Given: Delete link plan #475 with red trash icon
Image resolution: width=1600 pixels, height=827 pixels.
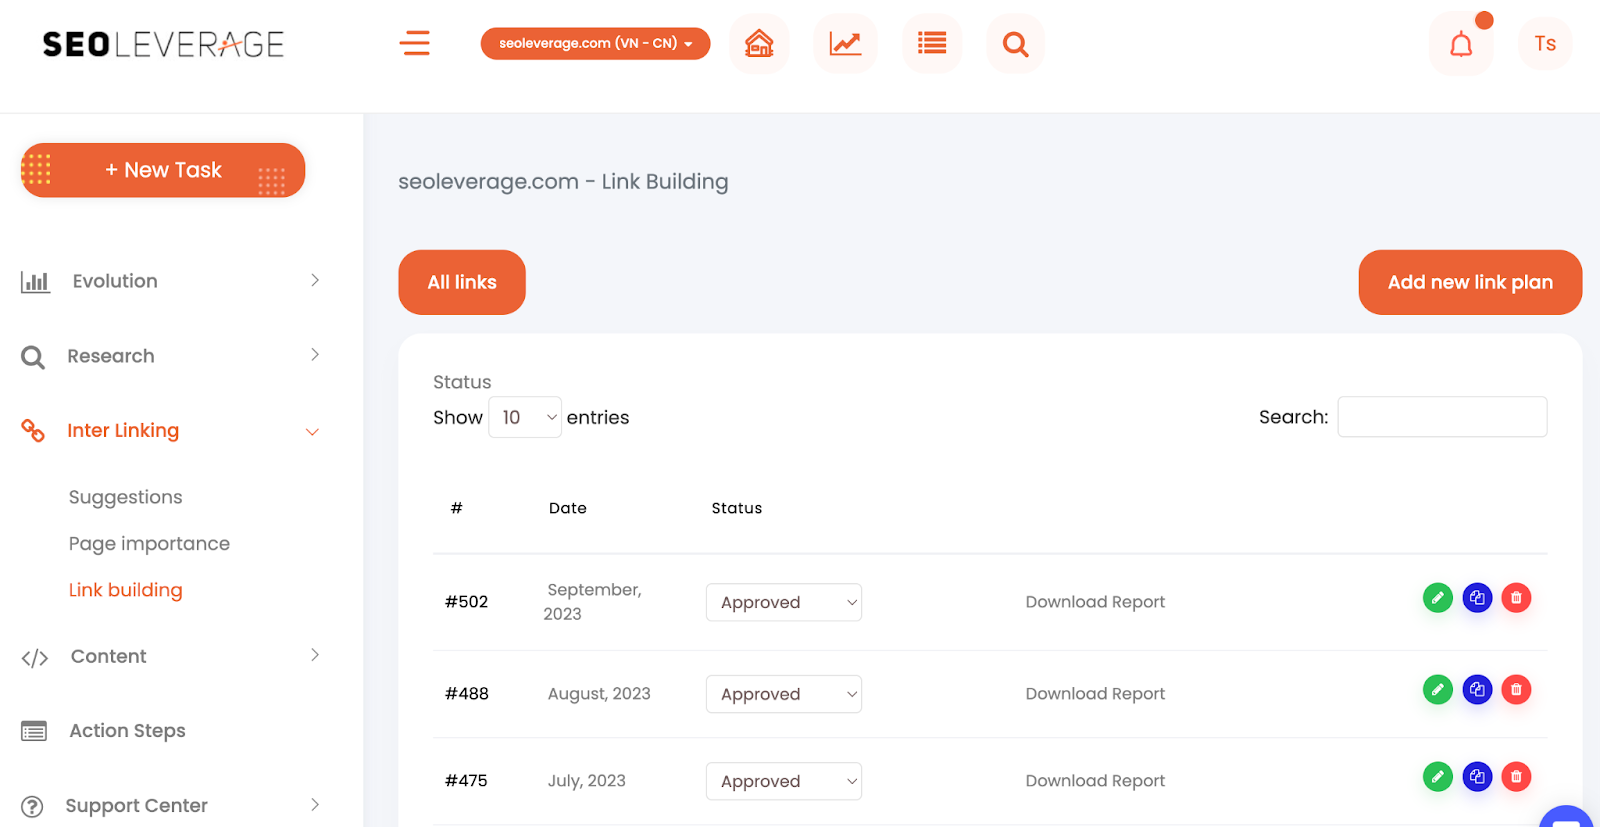Looking at the screenshot, I should (1516, 776).
